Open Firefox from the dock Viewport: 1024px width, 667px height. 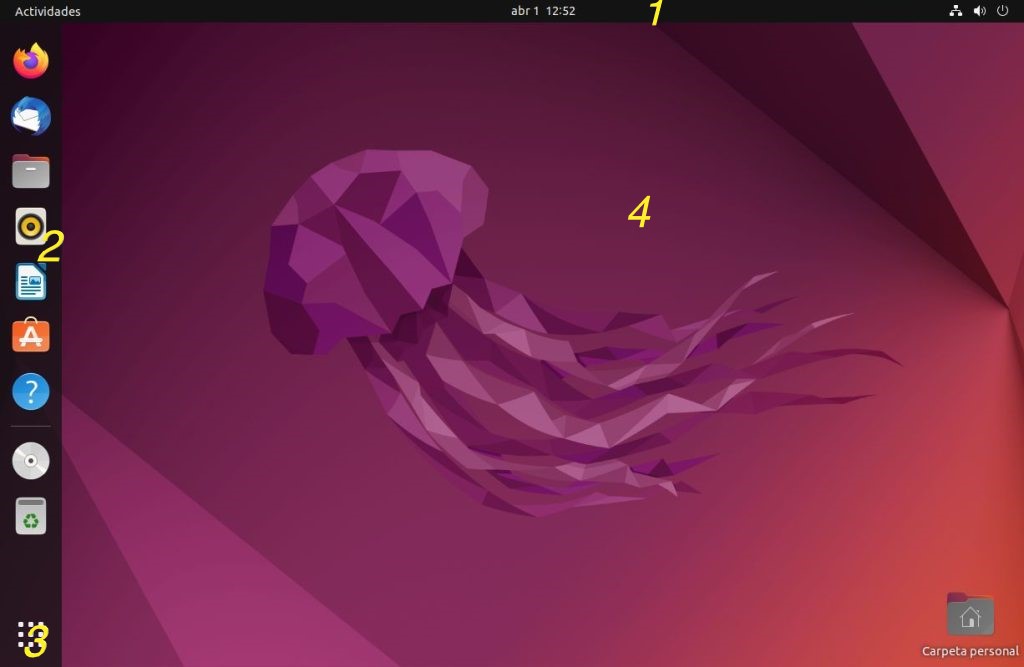(x=30, y=60)
